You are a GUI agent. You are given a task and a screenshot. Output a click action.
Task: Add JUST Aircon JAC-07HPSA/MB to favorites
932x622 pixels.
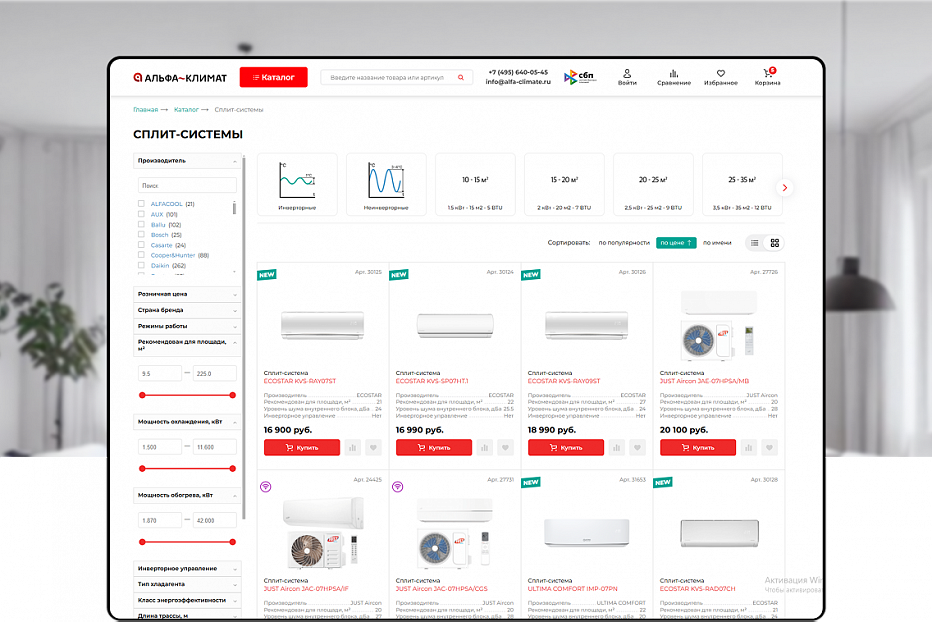(x=769, y=447)
